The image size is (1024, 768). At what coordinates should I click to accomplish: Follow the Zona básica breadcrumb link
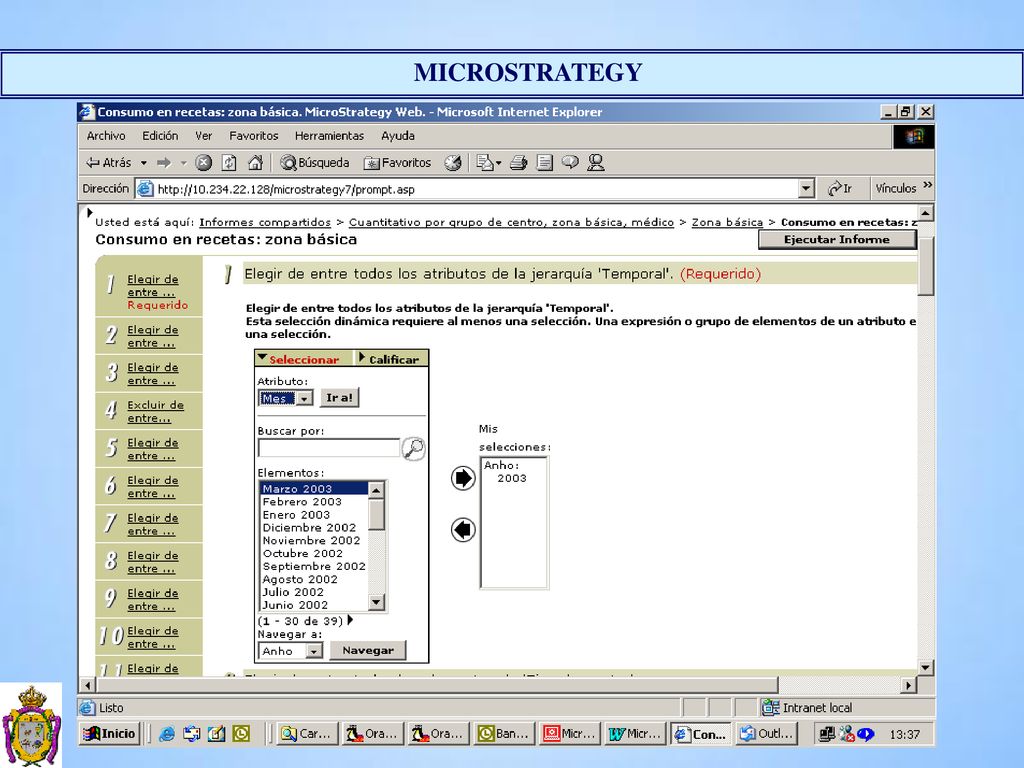(x=727, y=222)
